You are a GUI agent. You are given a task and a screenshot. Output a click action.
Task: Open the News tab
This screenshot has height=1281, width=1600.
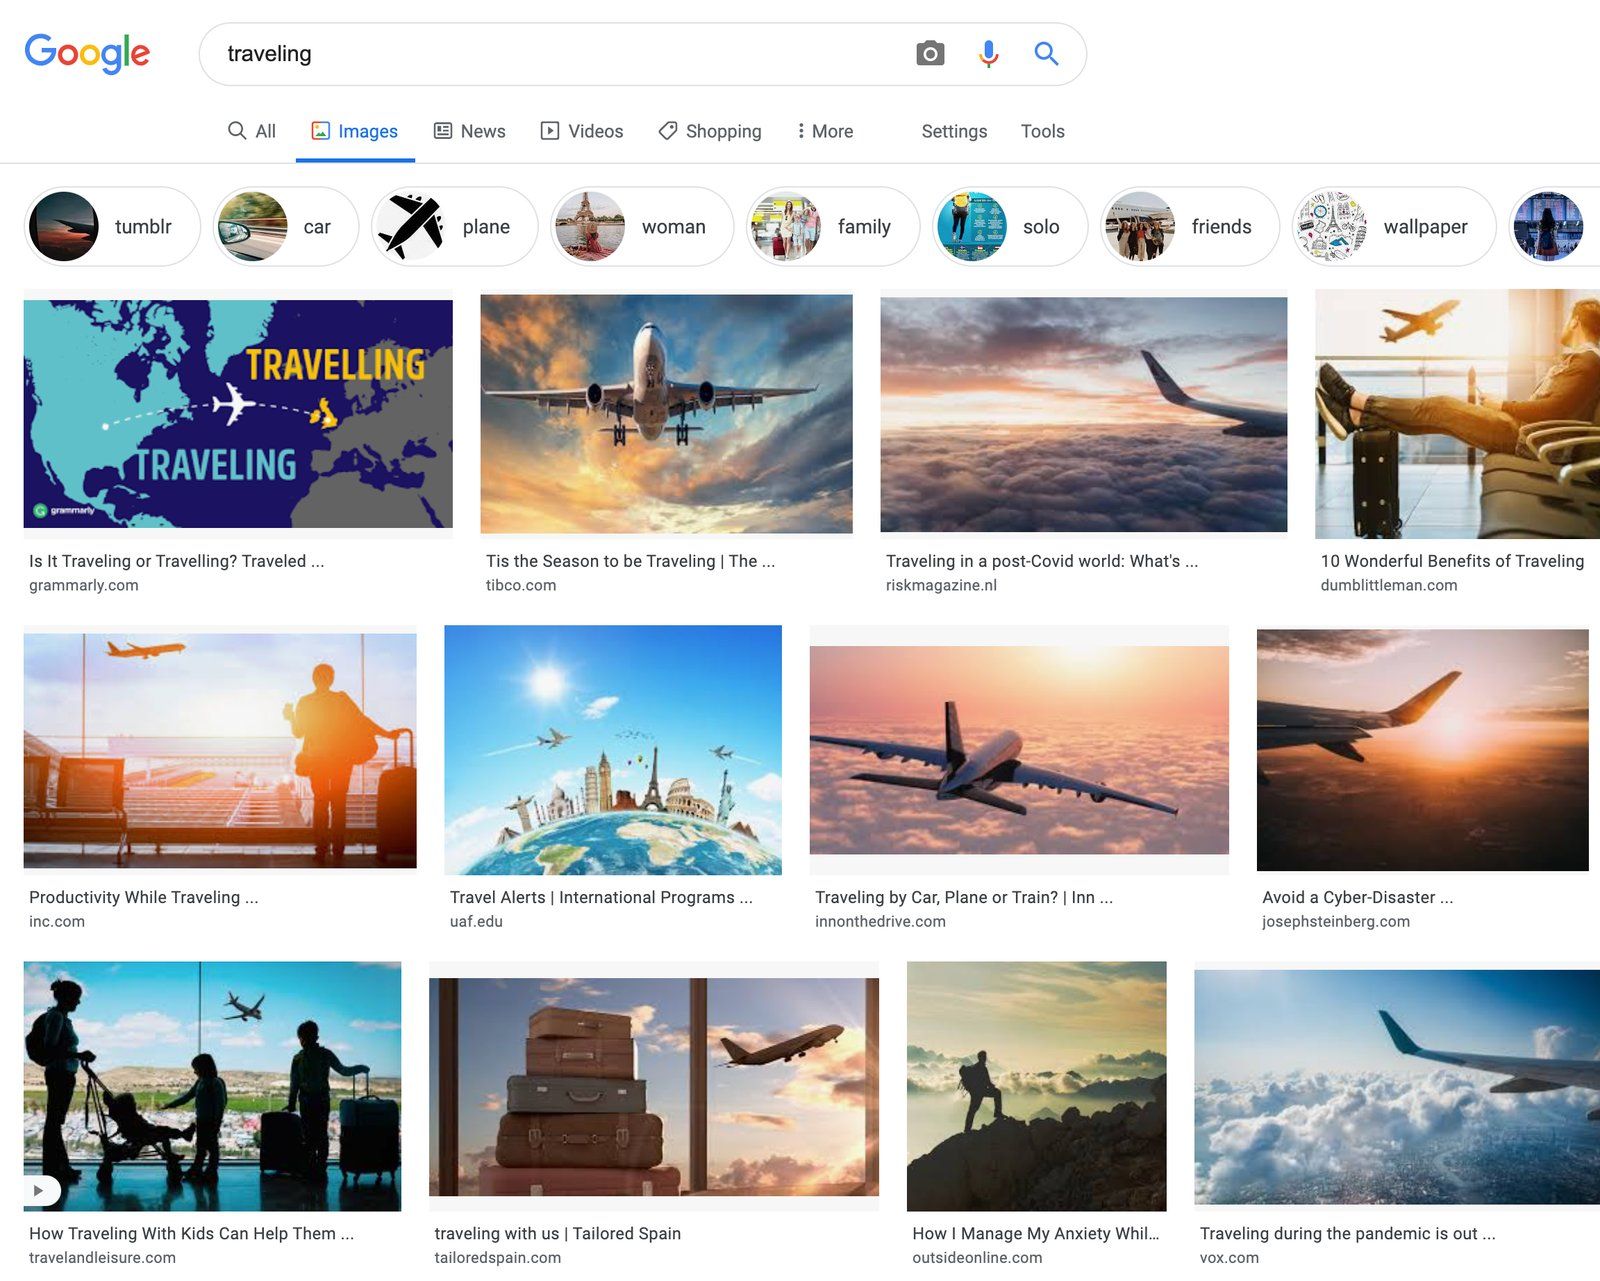[469, 131]
